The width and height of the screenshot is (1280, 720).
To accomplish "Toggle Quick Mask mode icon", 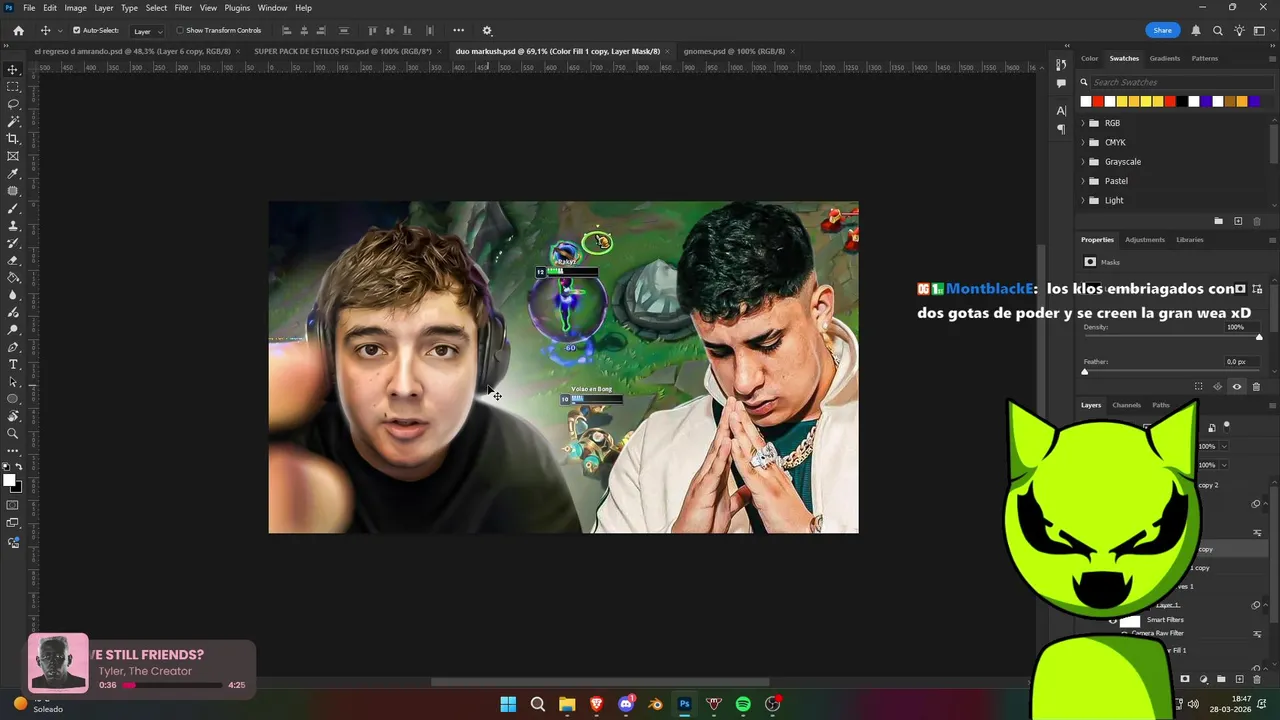I will click(13, 506).
